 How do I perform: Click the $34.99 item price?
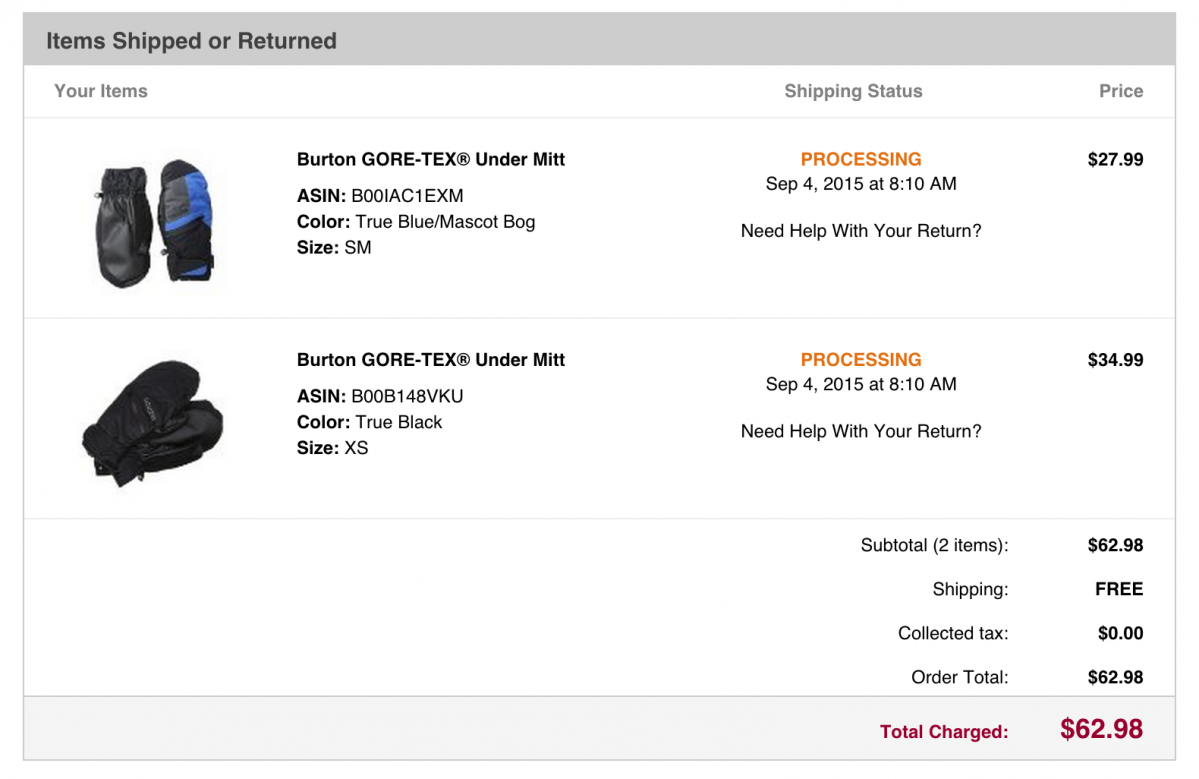click(1116, 360)
